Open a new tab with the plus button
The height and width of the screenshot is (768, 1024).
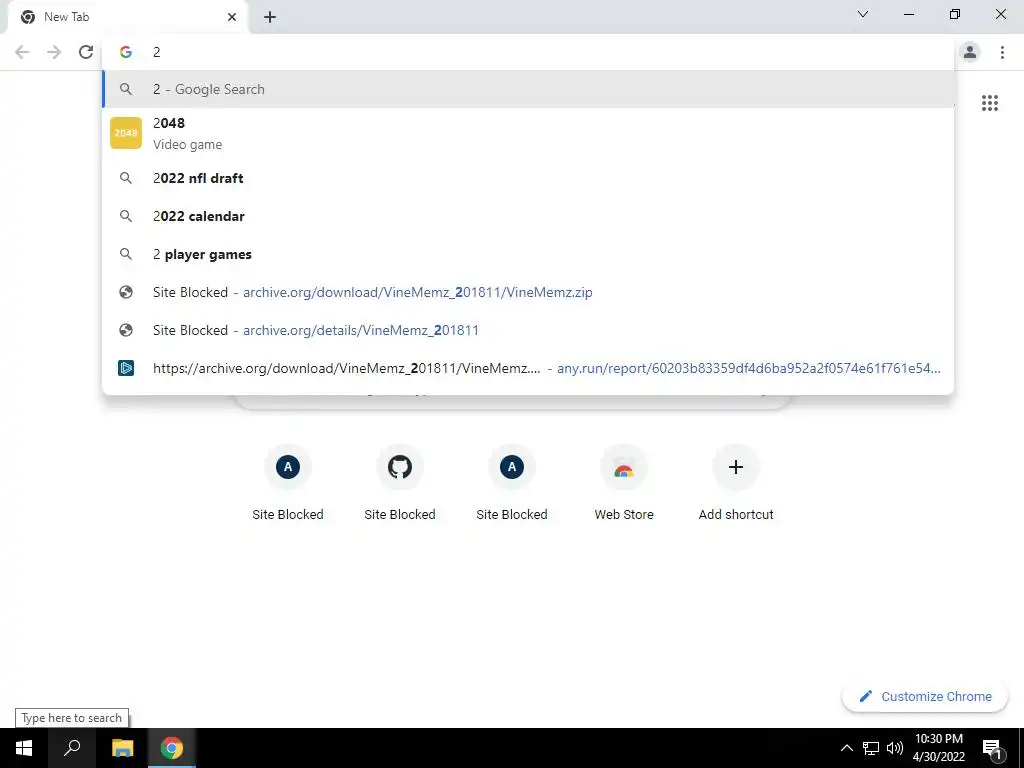click(x=270, y=17)
